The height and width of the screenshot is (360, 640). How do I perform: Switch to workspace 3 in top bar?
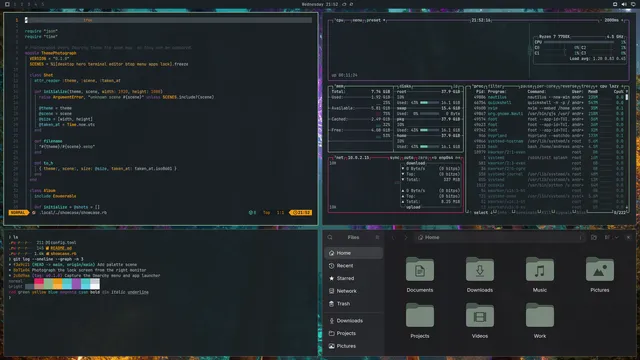pyautogui.click(x=29, y=4)
